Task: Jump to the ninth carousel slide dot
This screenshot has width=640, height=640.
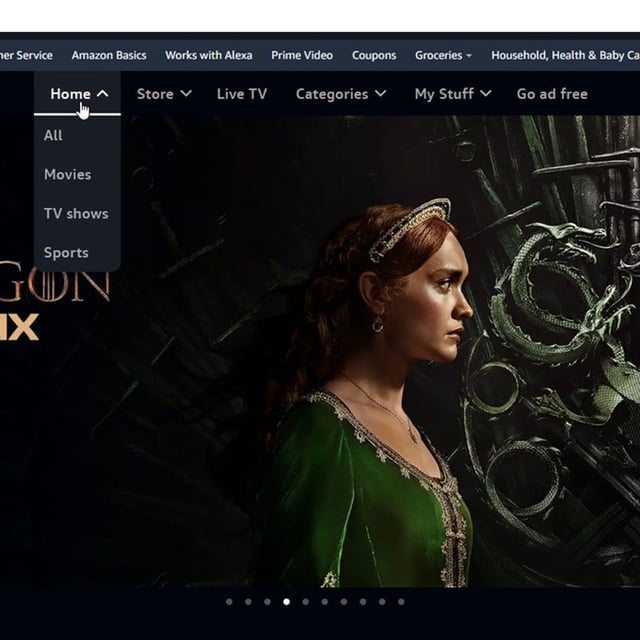Action: (x=382, y=602)
